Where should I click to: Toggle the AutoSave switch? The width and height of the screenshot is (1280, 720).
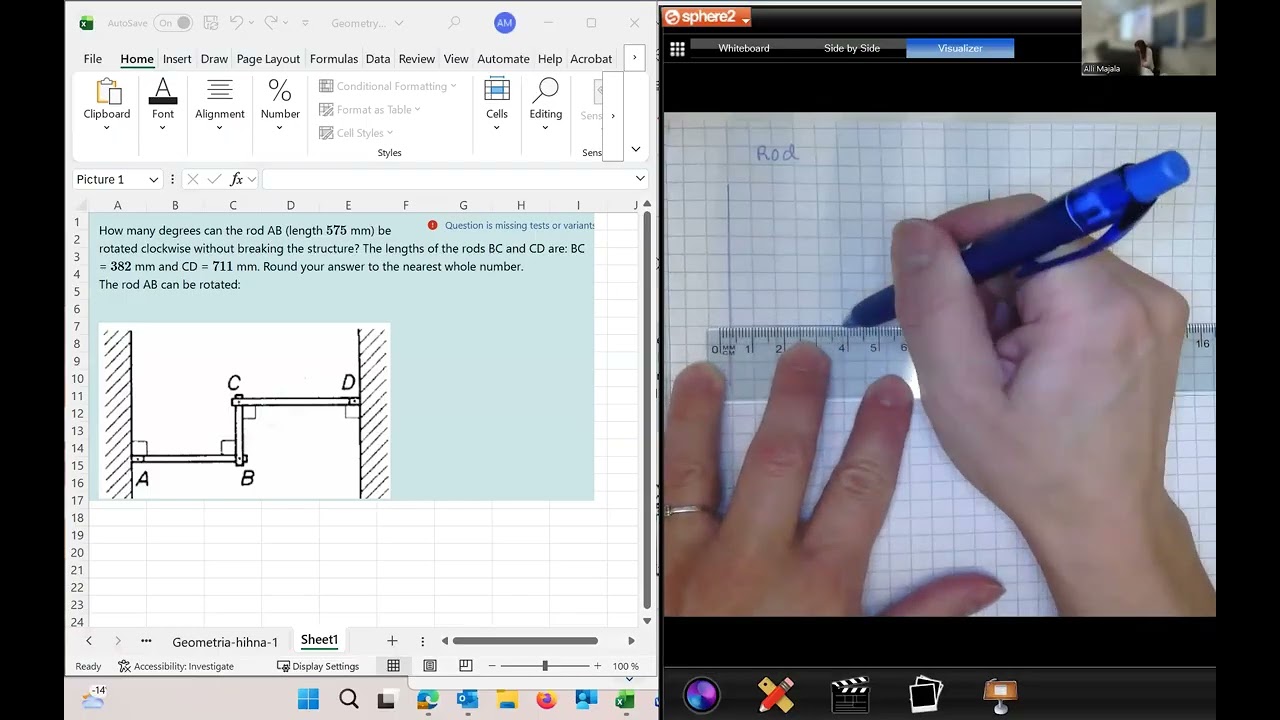173,23
